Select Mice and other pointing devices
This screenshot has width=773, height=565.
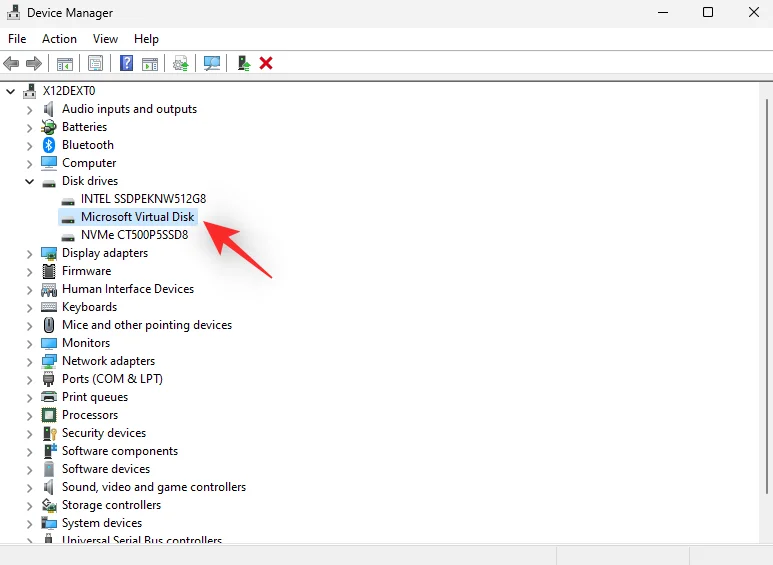coord(147,325)
